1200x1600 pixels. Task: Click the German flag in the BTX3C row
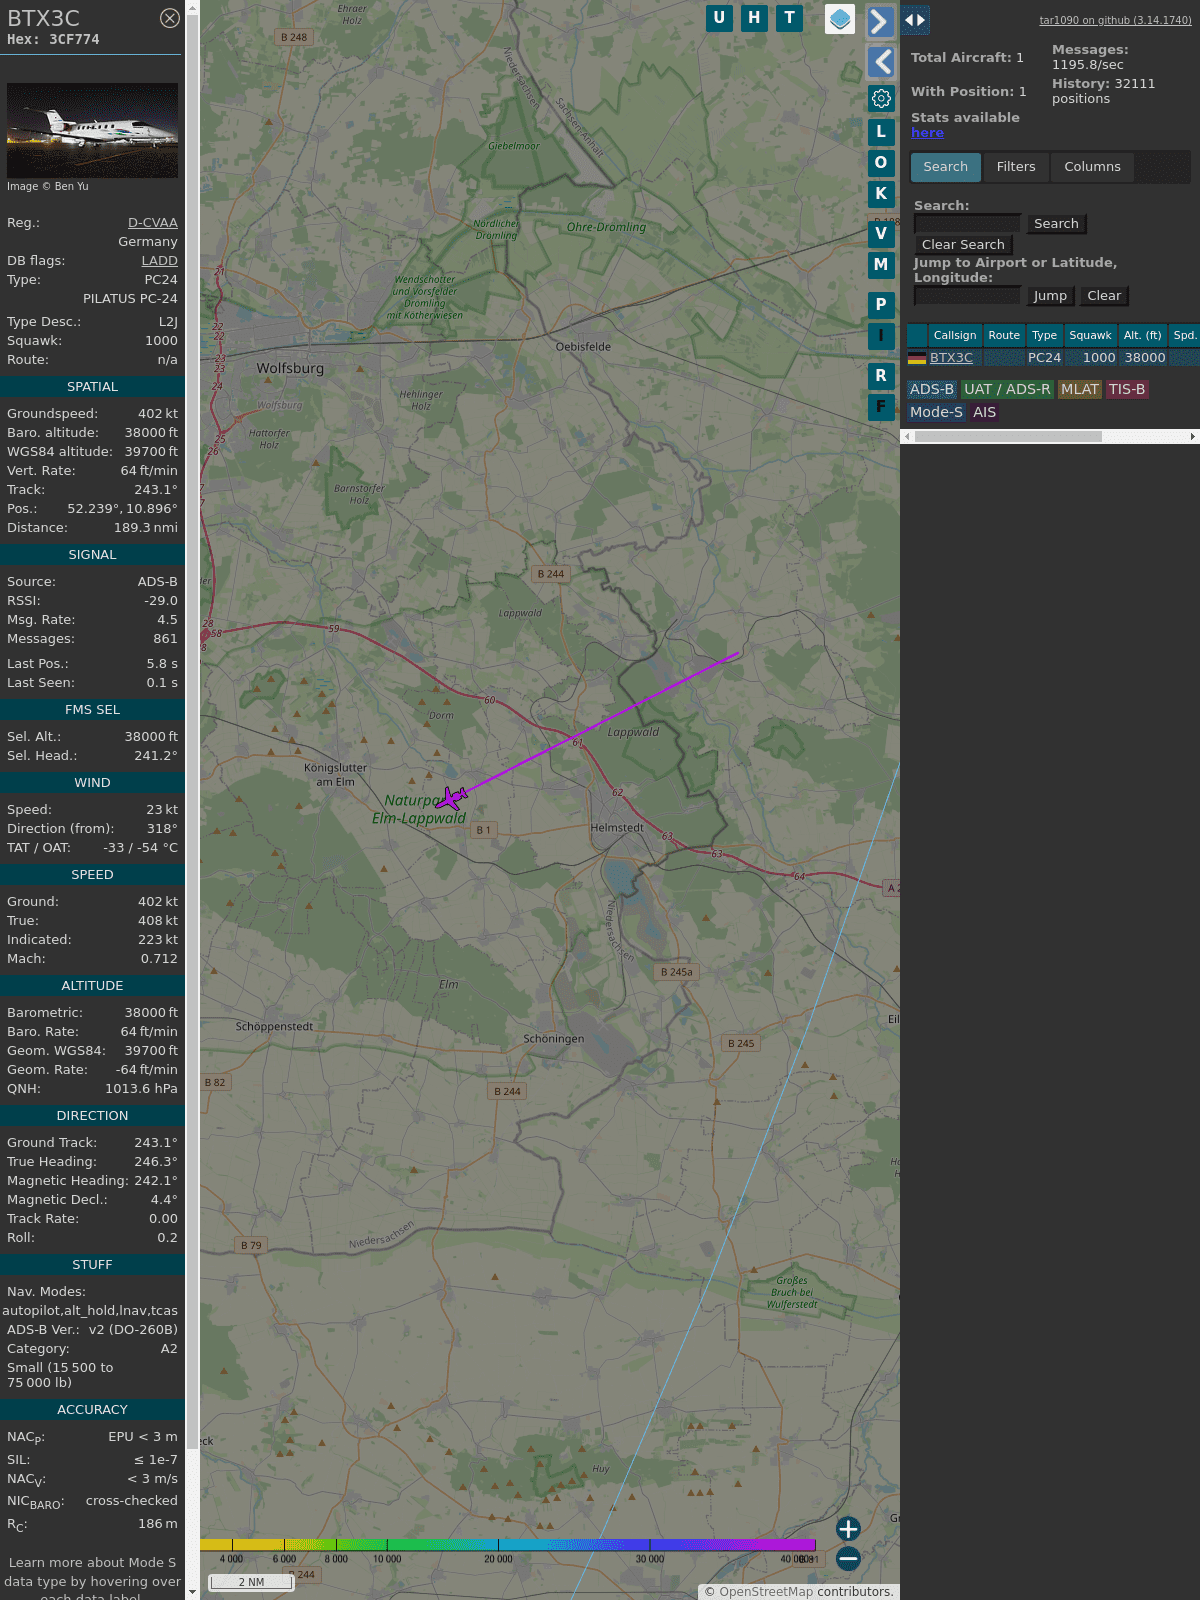(x=917, y=358)
